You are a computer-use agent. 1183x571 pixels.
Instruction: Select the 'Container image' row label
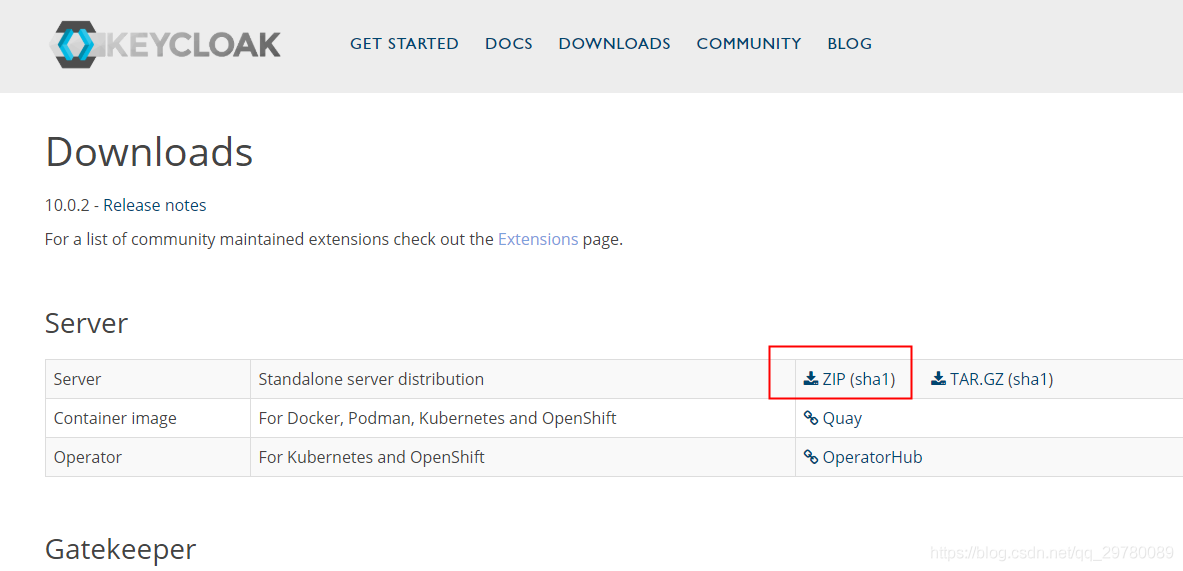pyautogui.click(x=115, y=418)
